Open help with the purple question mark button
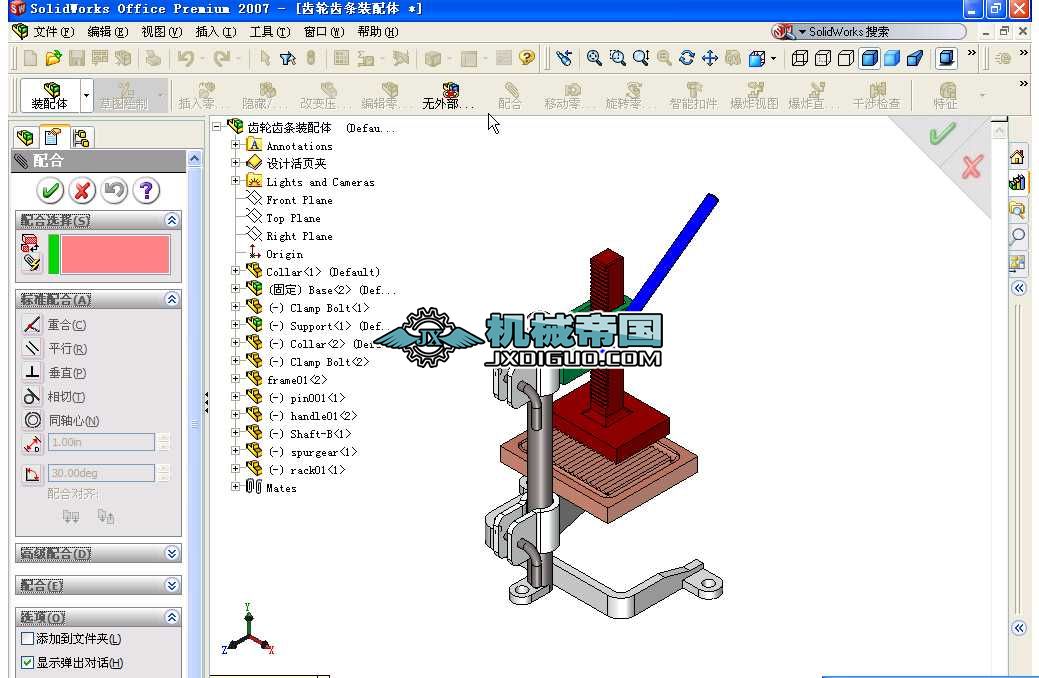This screenshot has width=1039, height=678. click(146, 191)
